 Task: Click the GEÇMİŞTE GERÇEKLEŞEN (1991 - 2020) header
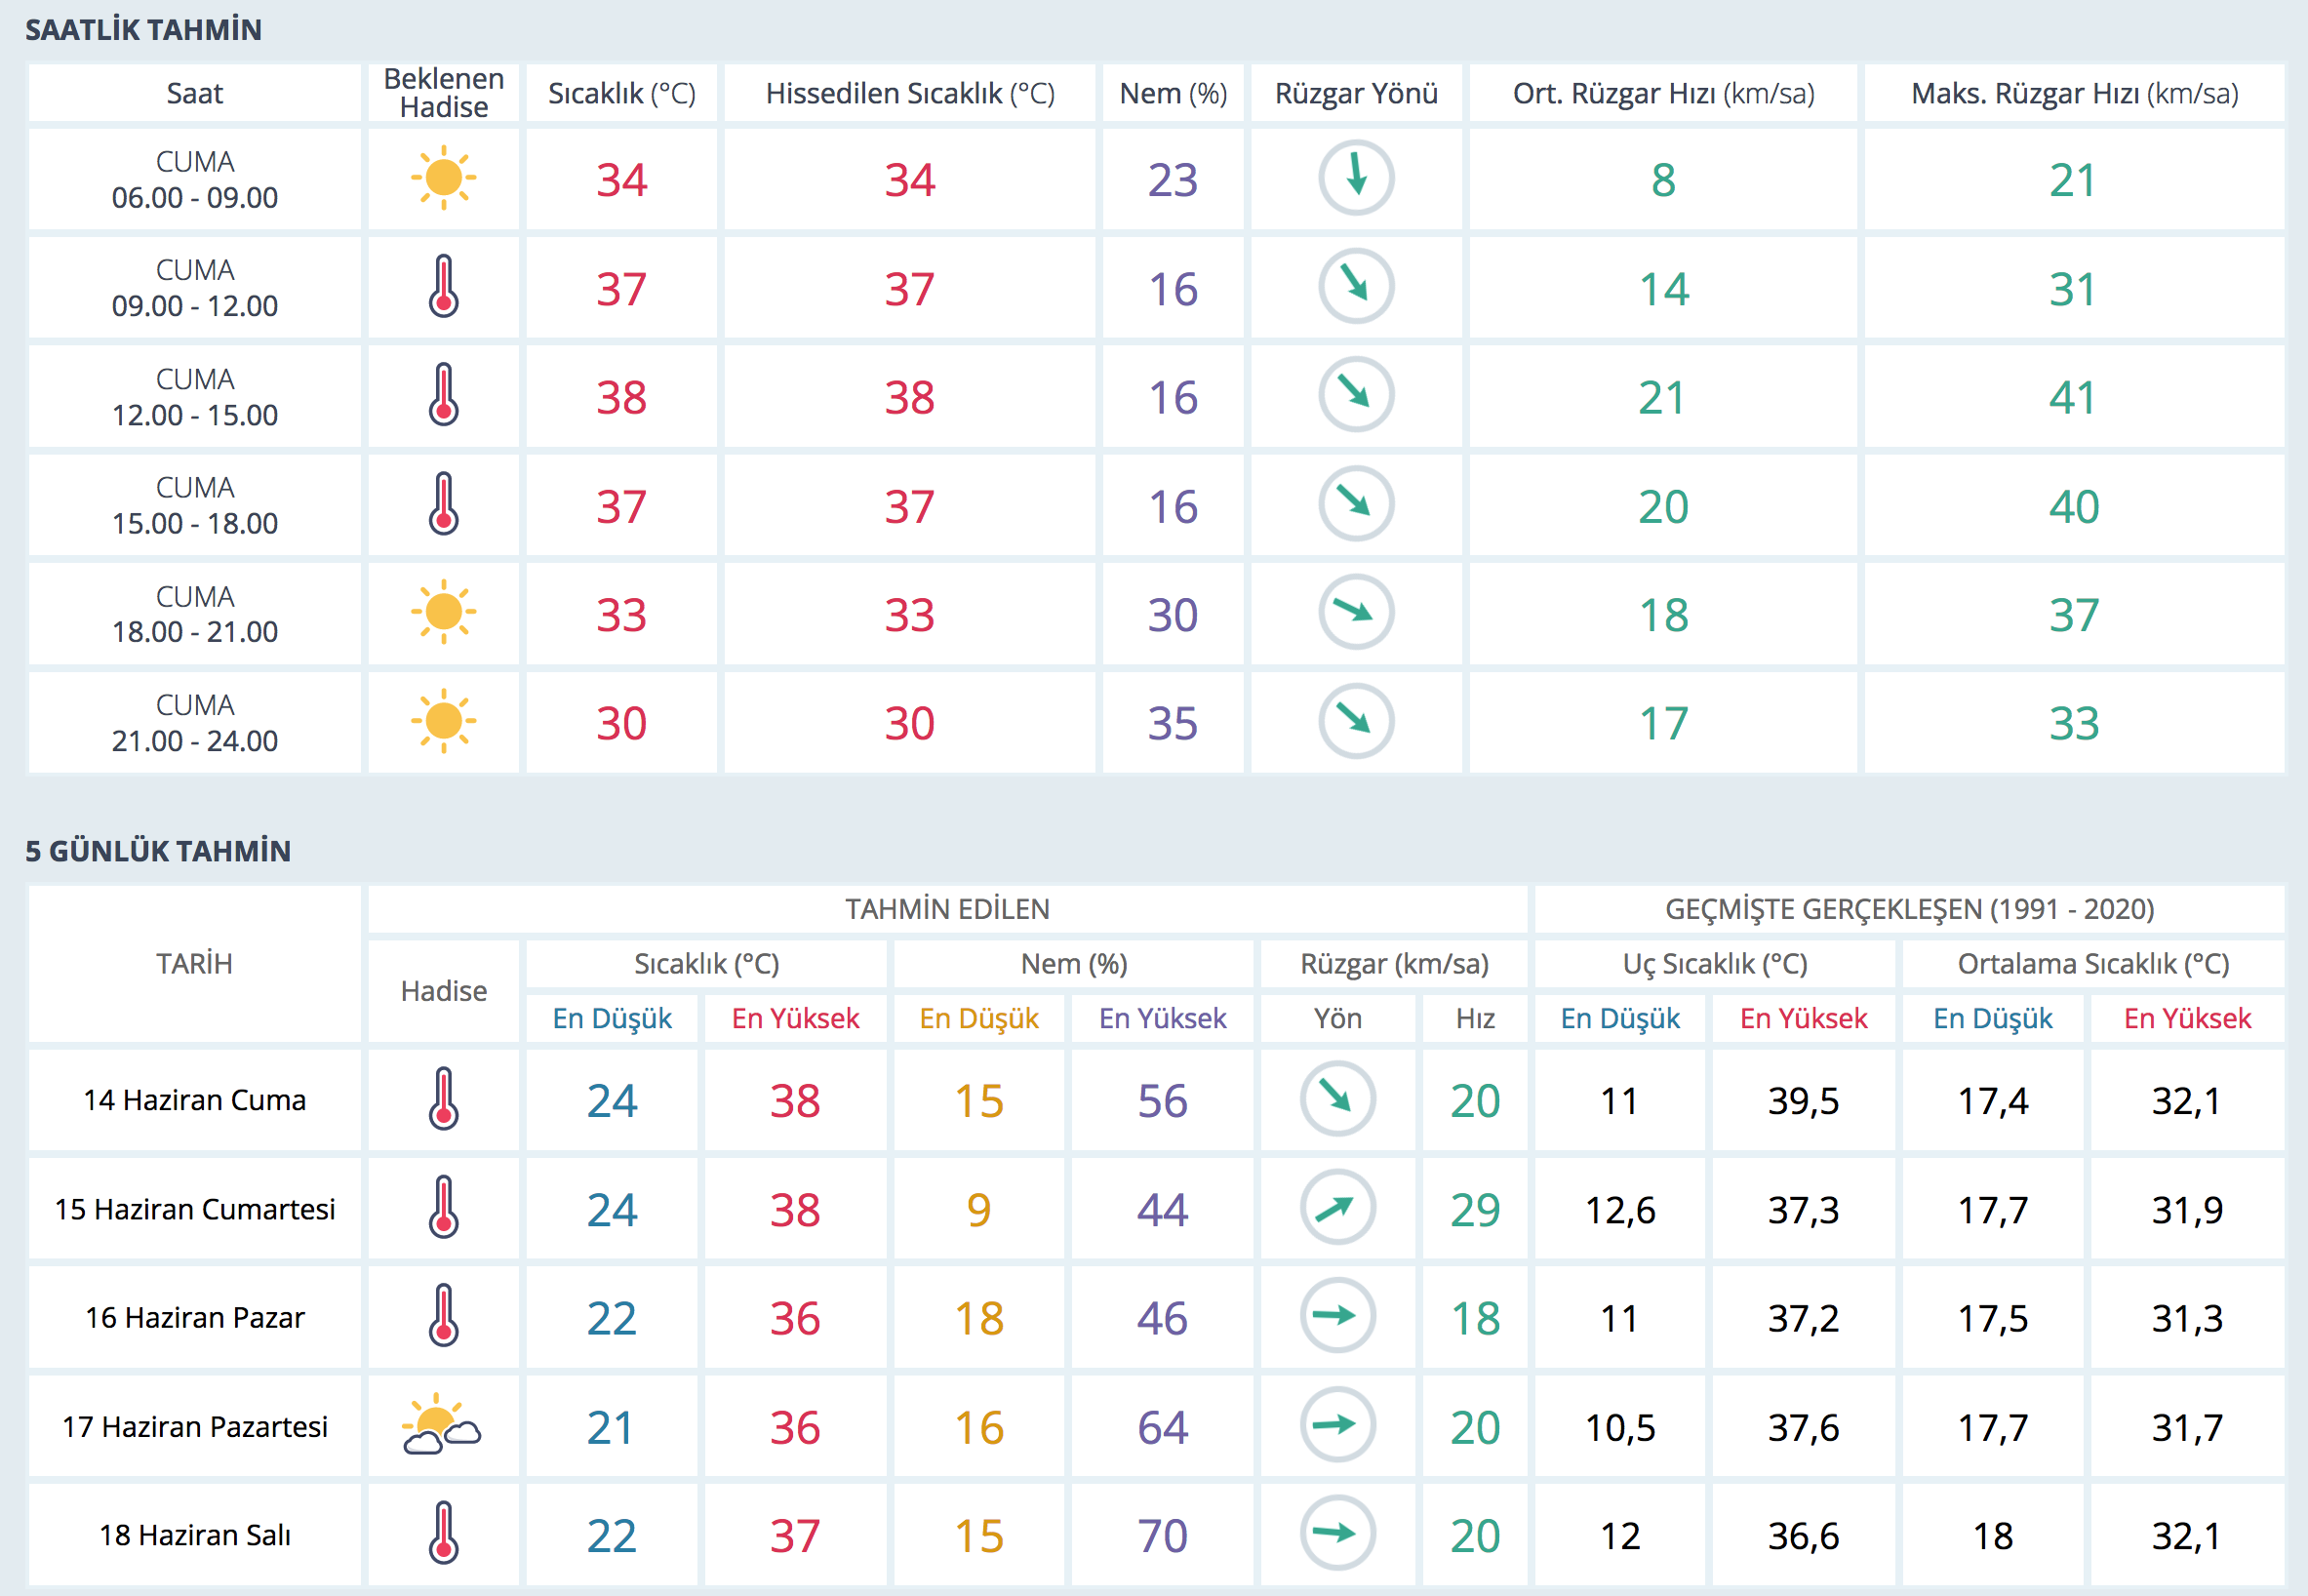[1908, 909]
